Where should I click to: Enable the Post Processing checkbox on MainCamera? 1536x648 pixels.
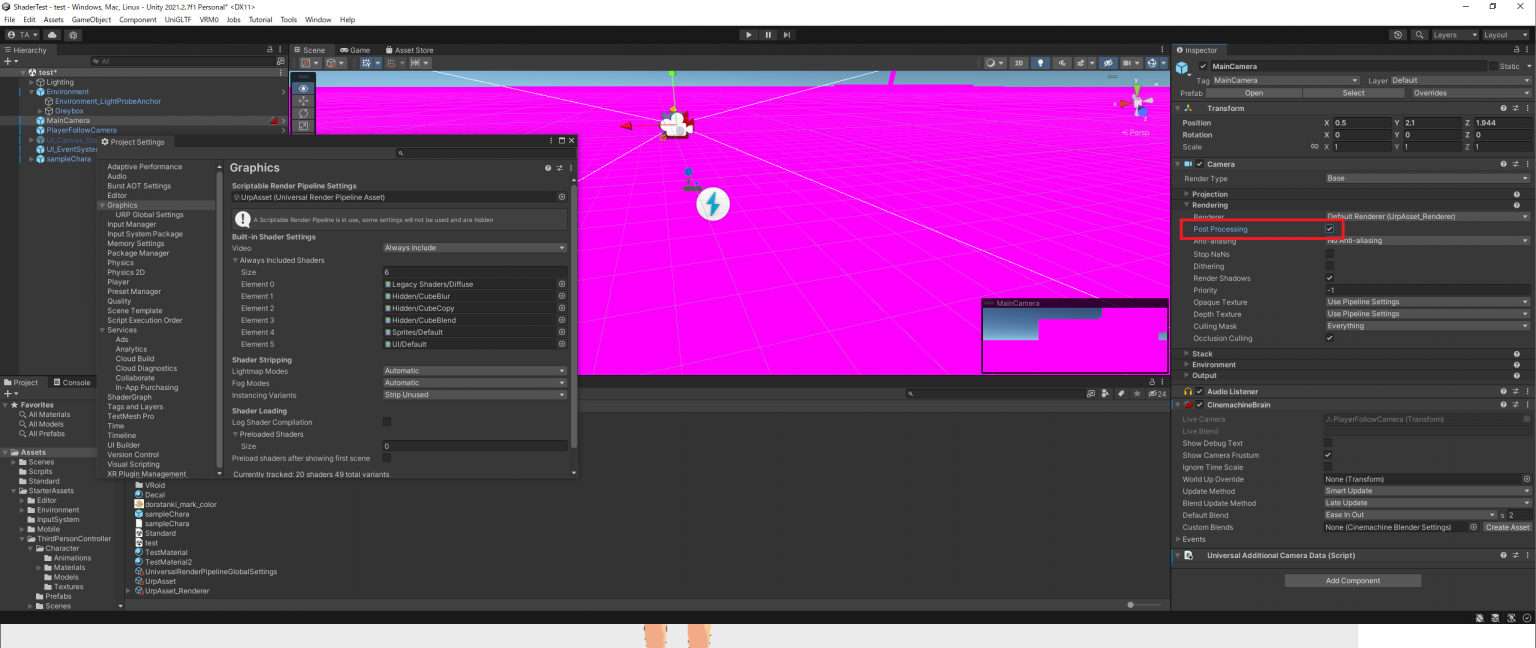point(1330,228)
